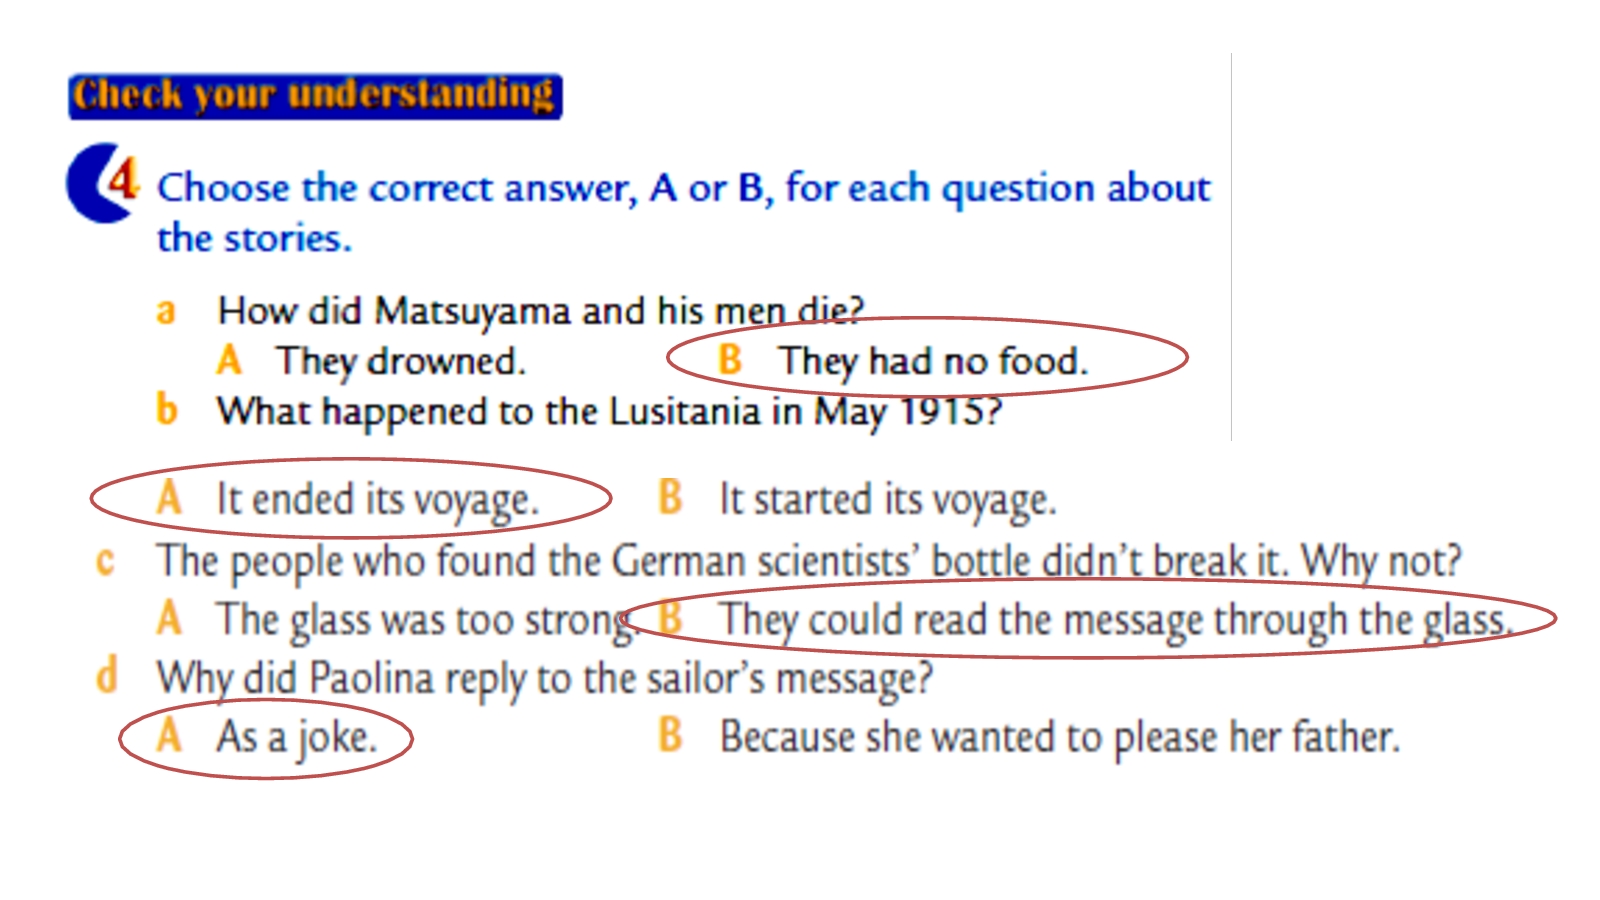Image resolution: width=1600 pixels, height=900 pixels.
Task: Pick "Because she wanted to please her father."
Action: [1058, 738]
